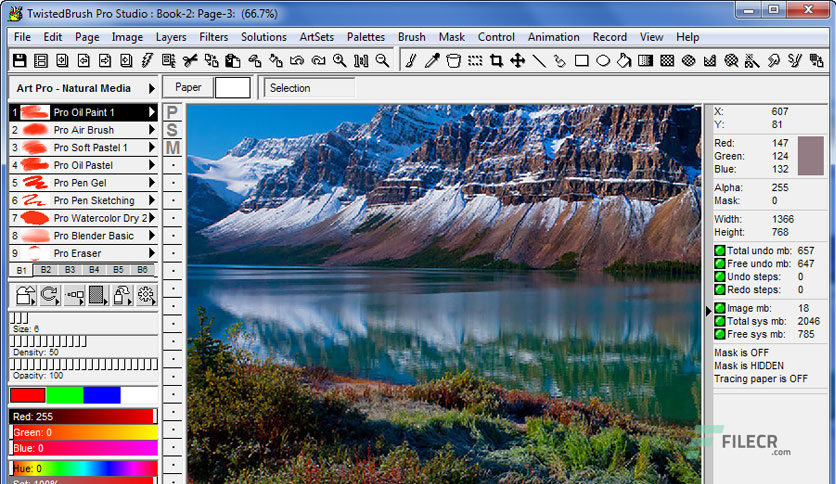Select the Gradient tool

[x=646, y=61]
